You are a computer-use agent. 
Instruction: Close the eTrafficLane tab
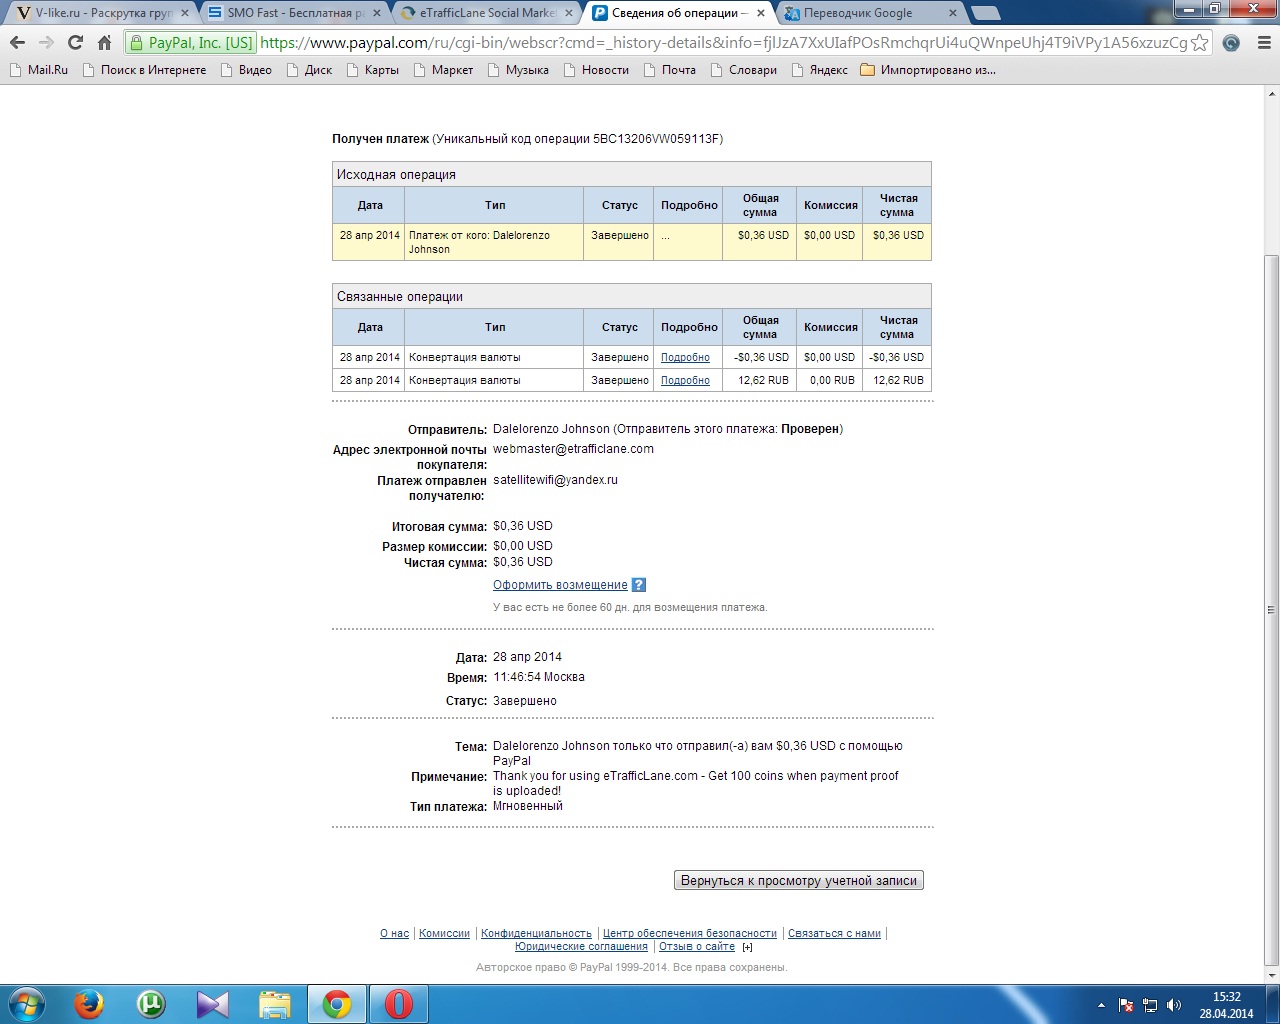pyautogui.click(x=568, y=13)
